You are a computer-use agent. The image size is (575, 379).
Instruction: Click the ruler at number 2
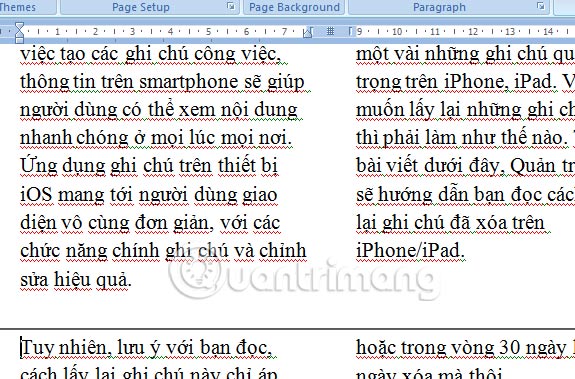point(95,32)
